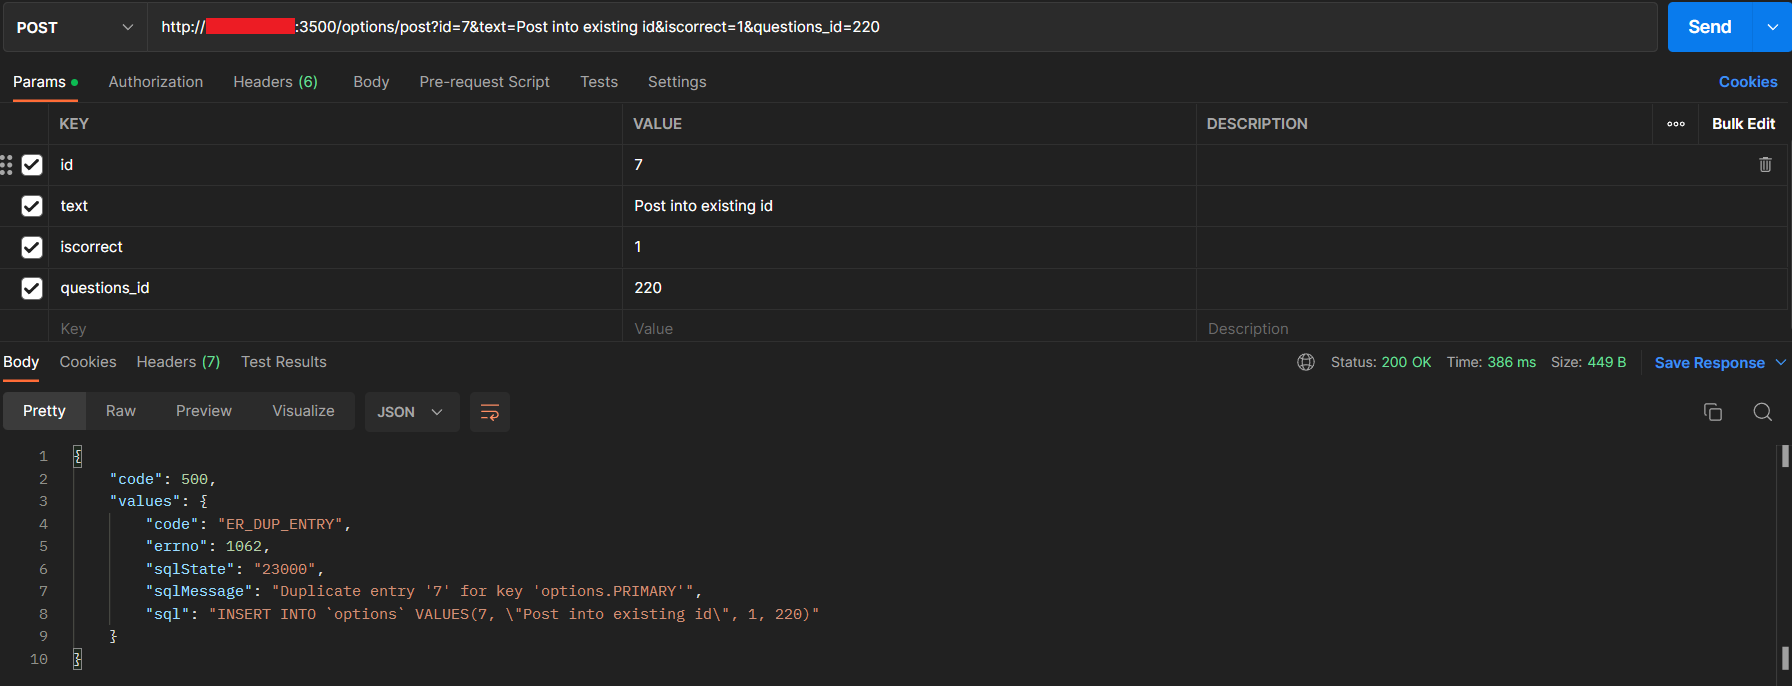The image size is (1792, 686).
Task: Click the 'text' key cell
Action: pos(335,206)
